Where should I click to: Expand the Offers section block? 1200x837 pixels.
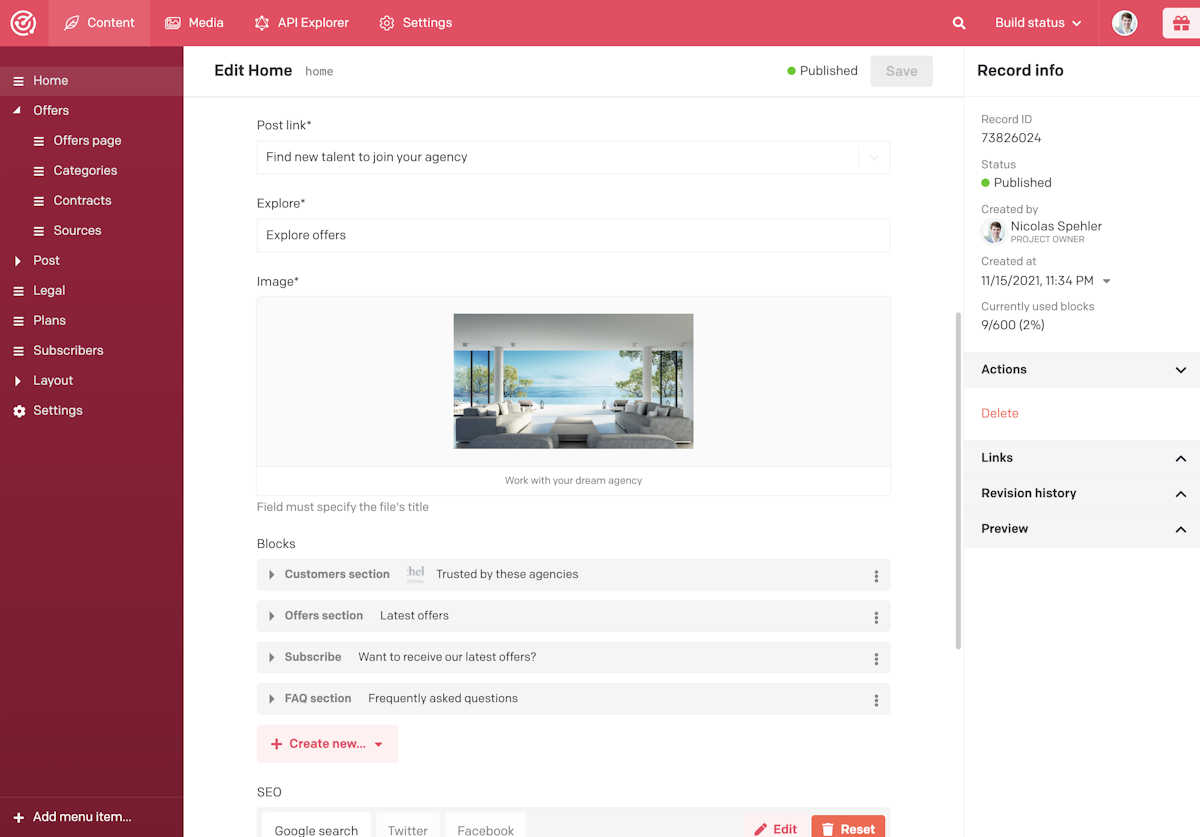point(271,616)
